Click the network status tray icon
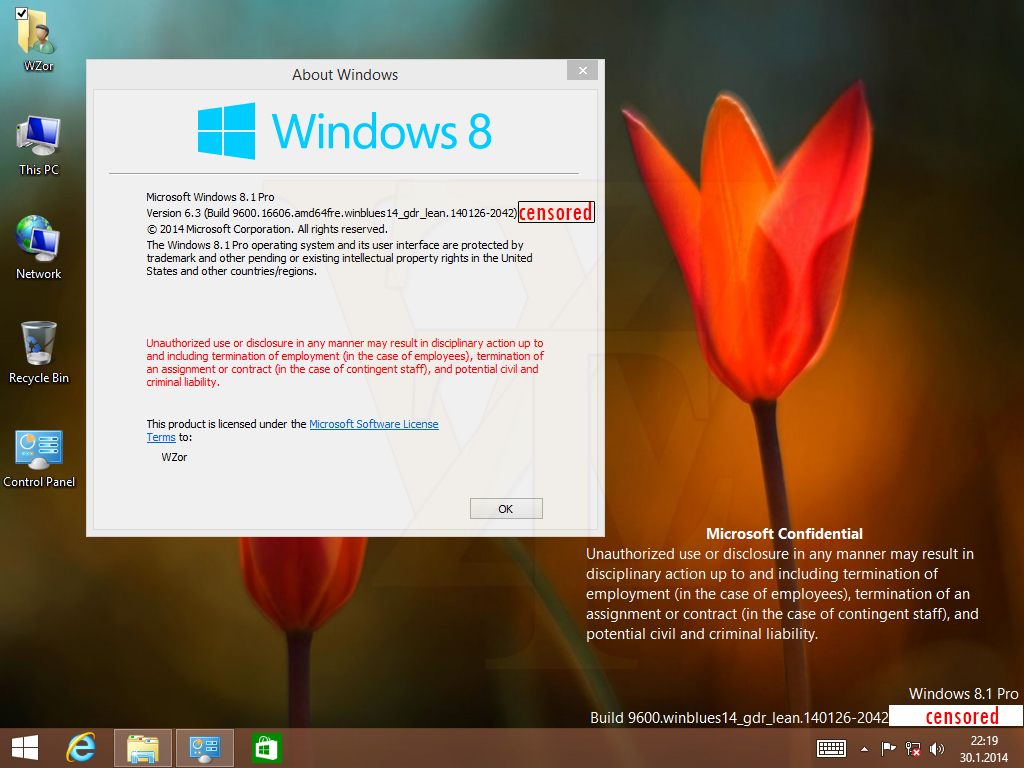This screenshot has width=1024, height=768. 913,748
